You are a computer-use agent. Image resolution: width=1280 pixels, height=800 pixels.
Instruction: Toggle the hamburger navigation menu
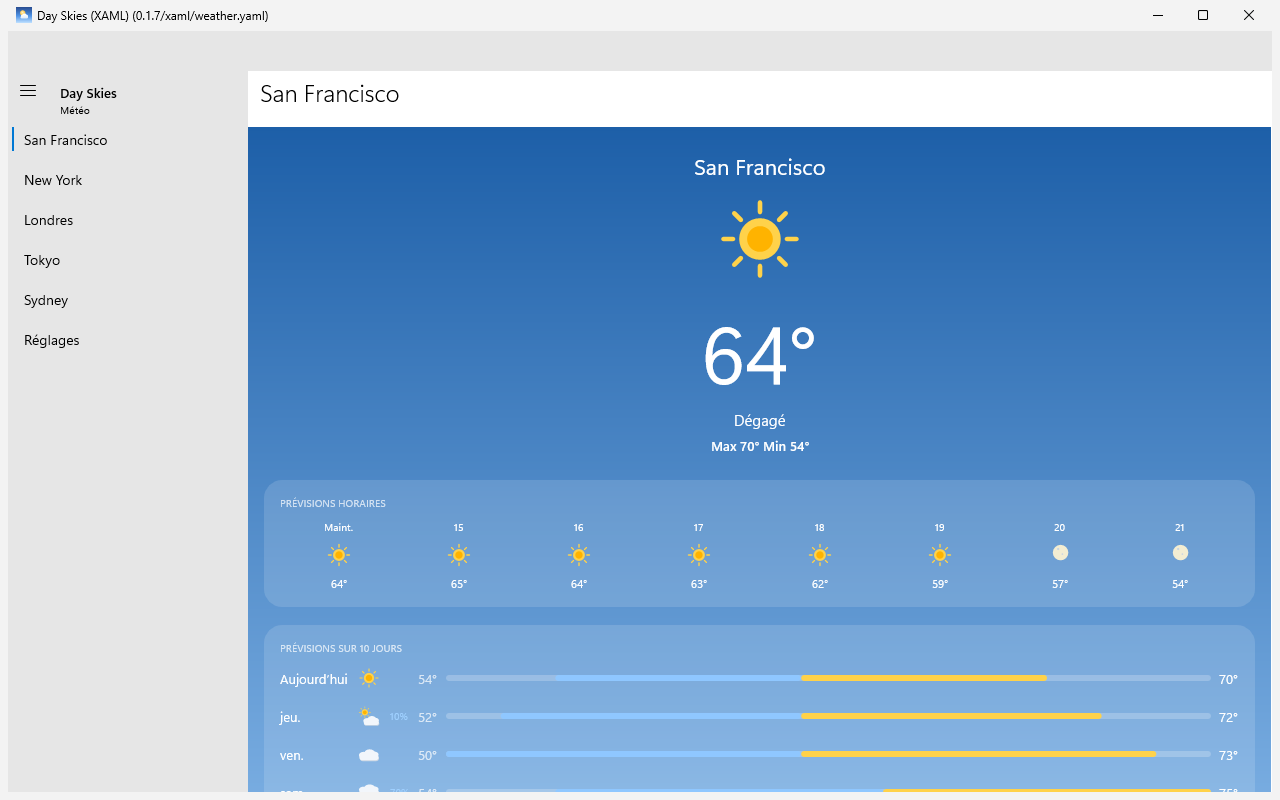[x=28, y=91]
